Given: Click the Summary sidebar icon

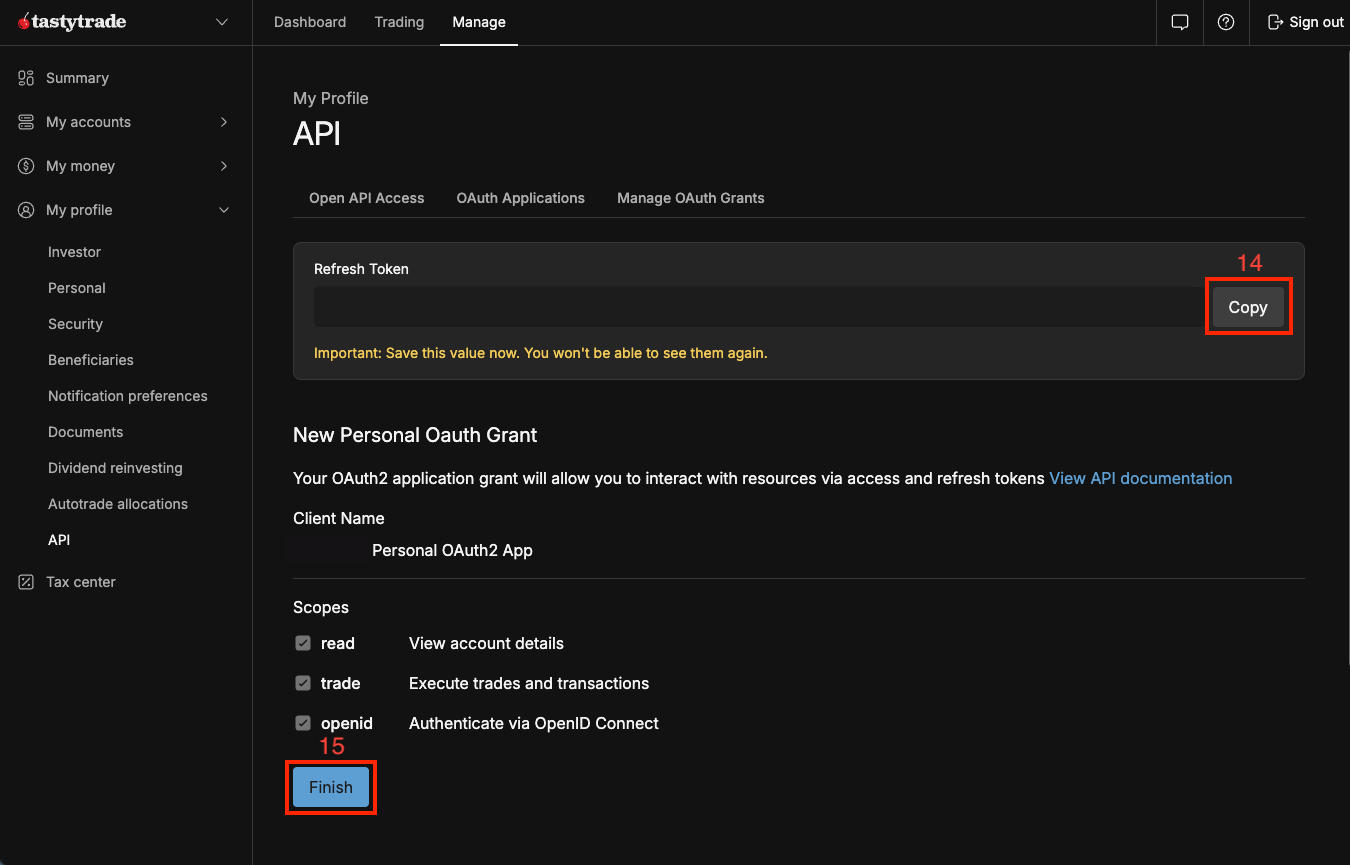Looking at the screenshot, I should click(x=26, y=78).
